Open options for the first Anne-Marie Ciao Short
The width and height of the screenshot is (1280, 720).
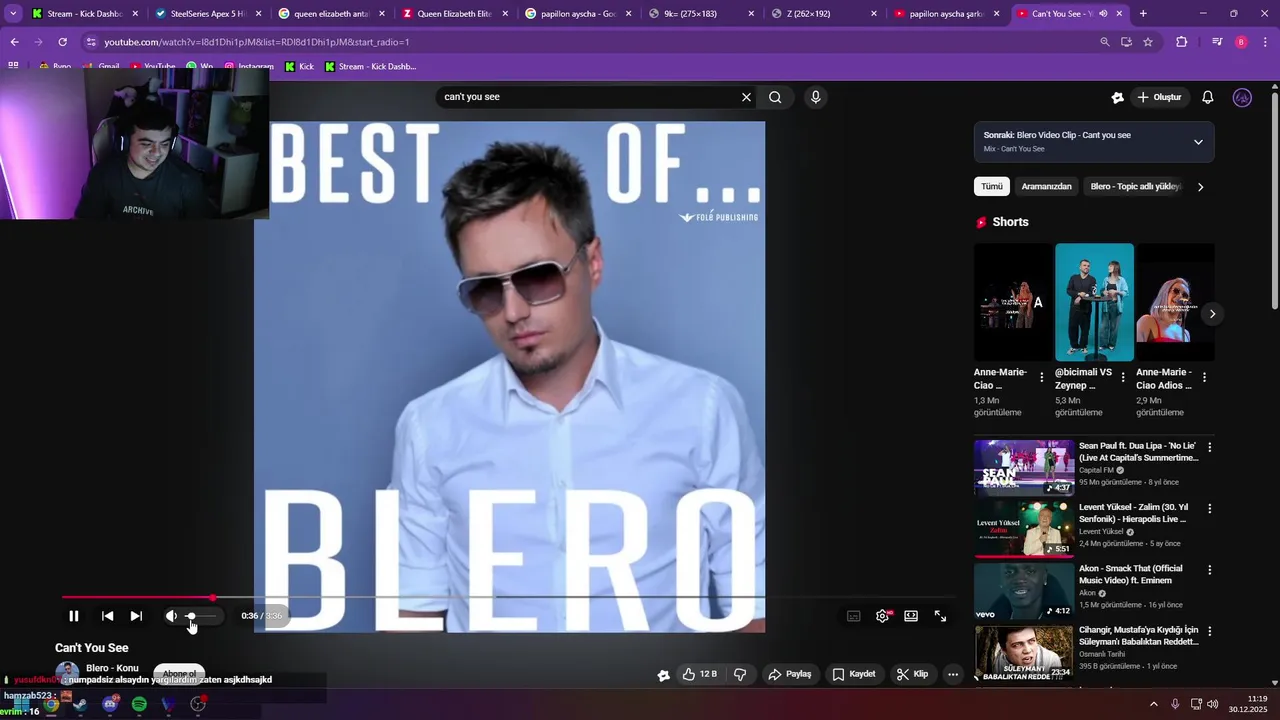point(1042,377)
